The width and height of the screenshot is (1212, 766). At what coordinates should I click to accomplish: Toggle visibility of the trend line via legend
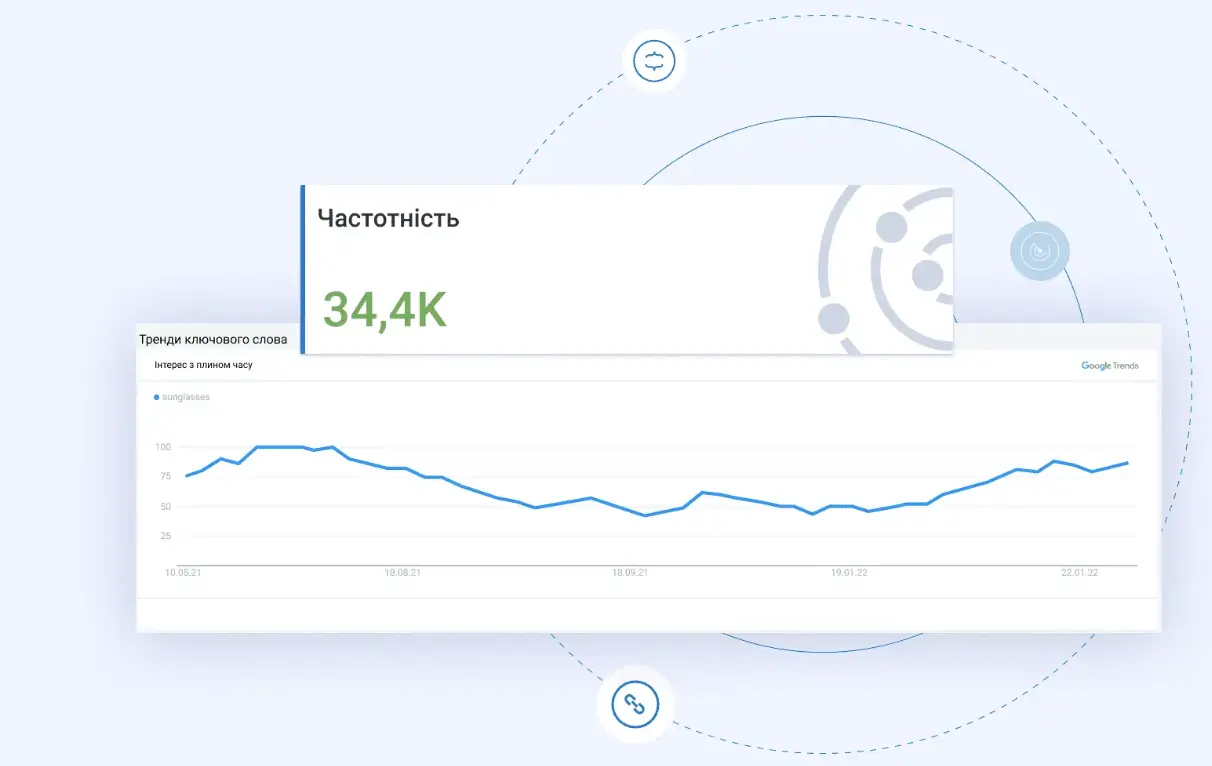pyautogui.click(x=184, y=397)
